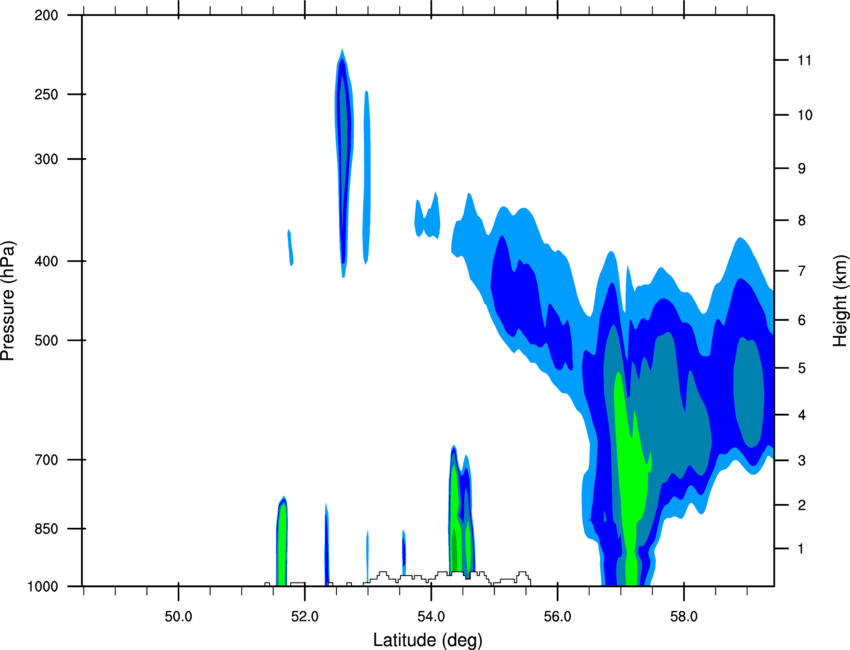Viewport: 850px width, 650px height.
Task: Click the 2 km height tick label
Action: point(802,505)
